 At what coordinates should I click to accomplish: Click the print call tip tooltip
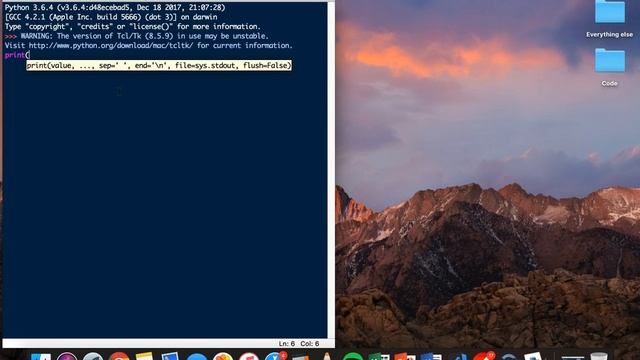159,65
